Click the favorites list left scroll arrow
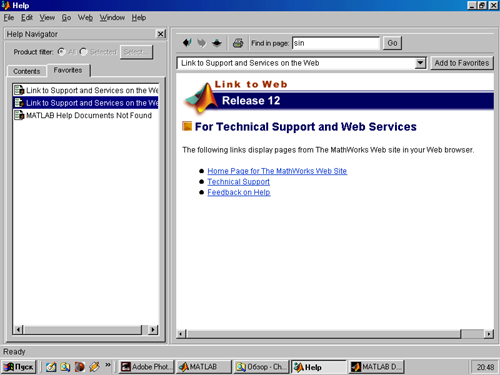Screen dimensions: 500x375 point(19,330)
